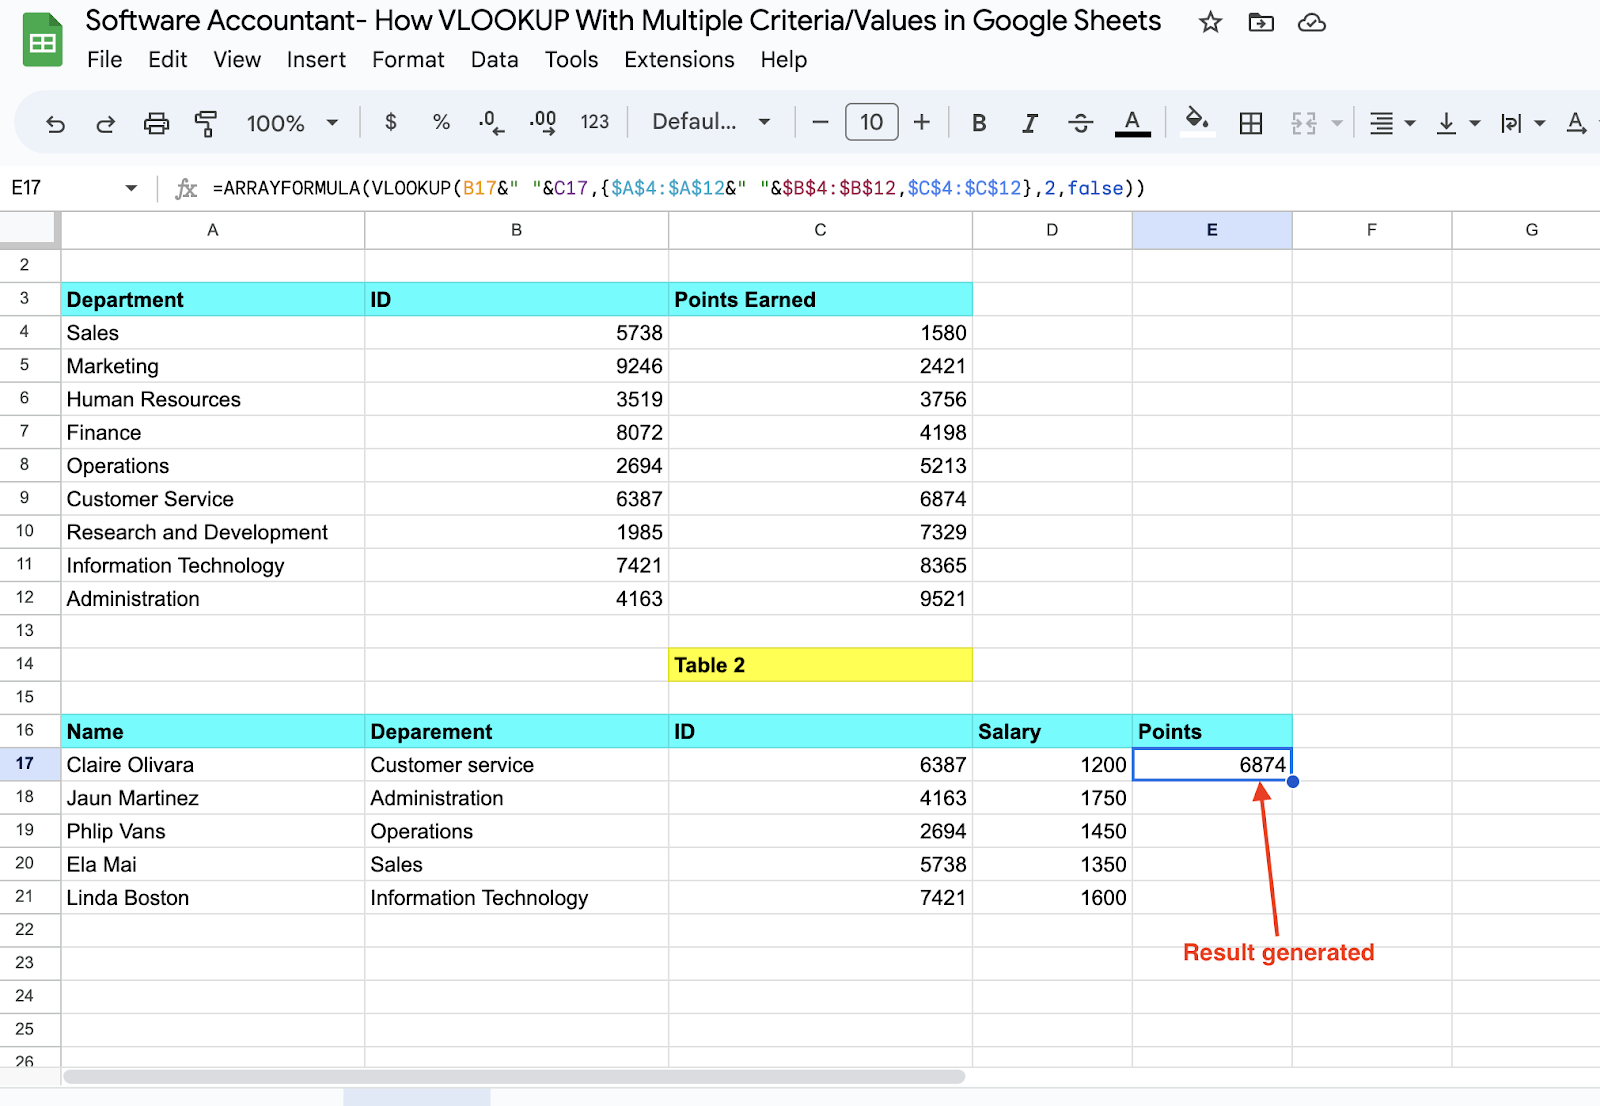The image size is (1600, 1106).
Task: Select cell E17 showing 6874
Action: 1212,764
